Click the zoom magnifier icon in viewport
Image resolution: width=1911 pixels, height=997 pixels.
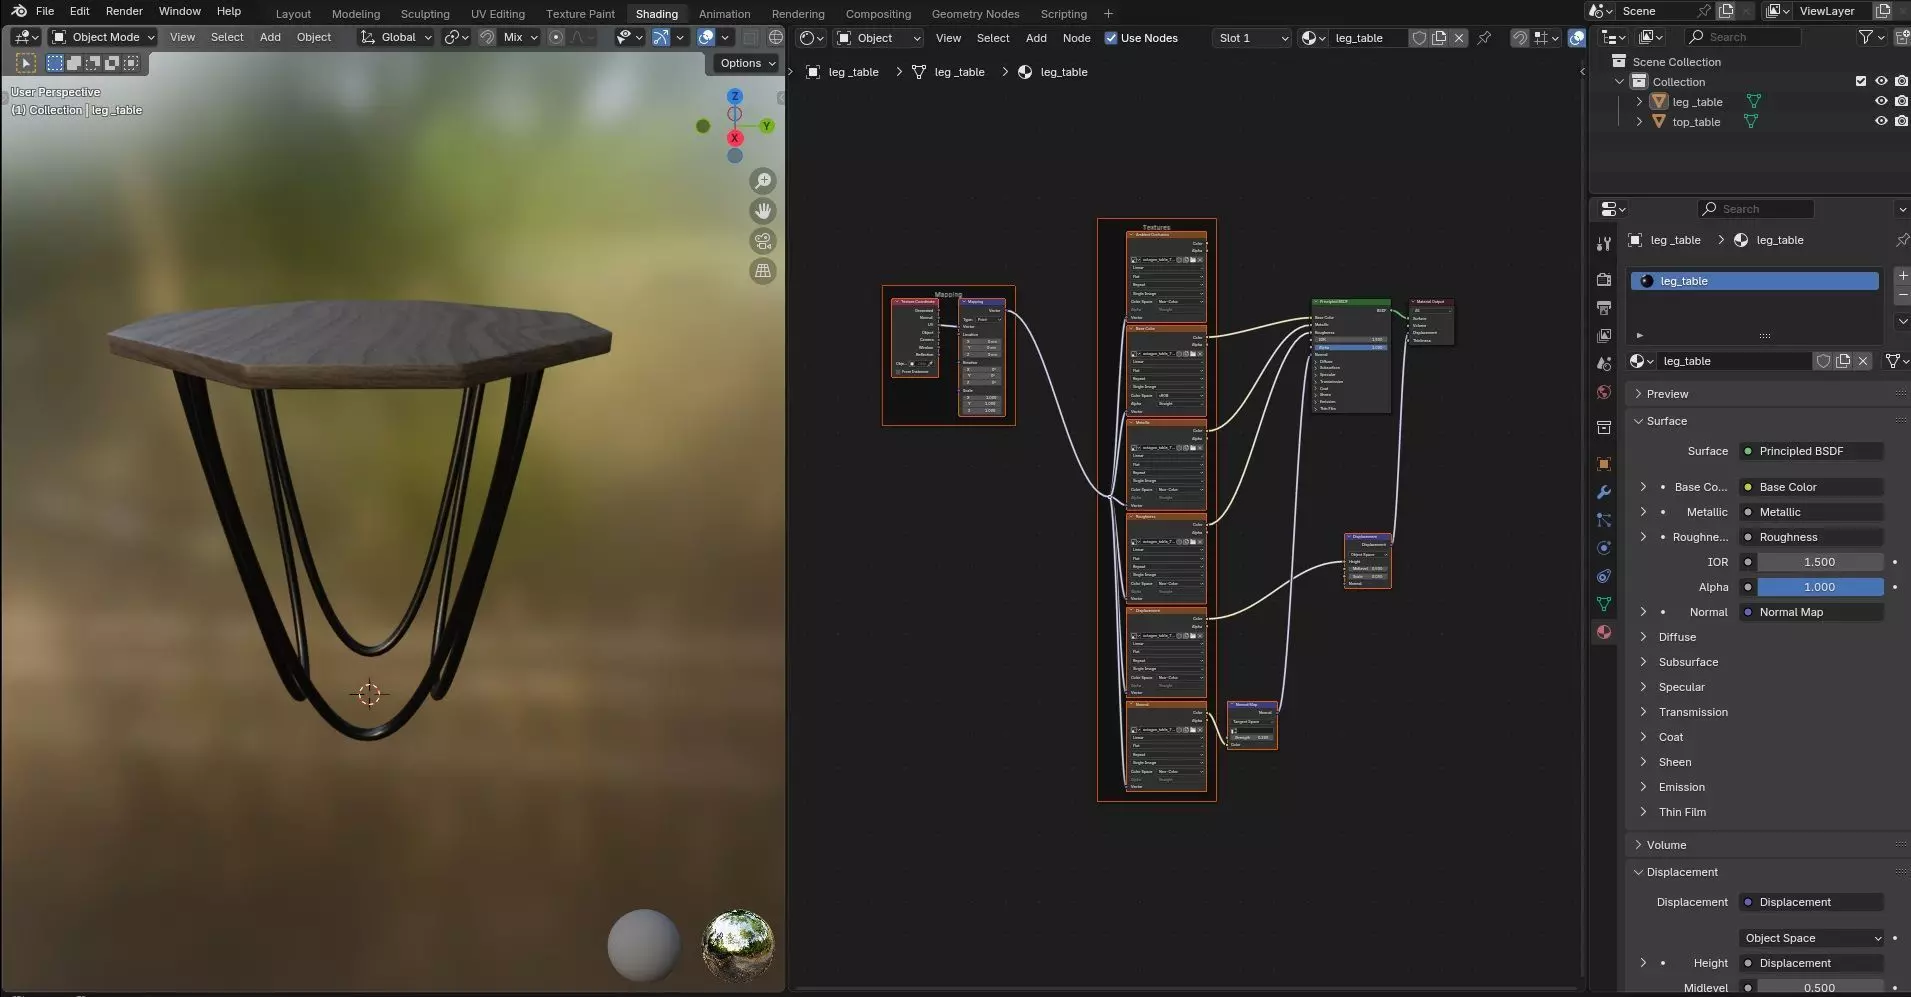(763, 181)
